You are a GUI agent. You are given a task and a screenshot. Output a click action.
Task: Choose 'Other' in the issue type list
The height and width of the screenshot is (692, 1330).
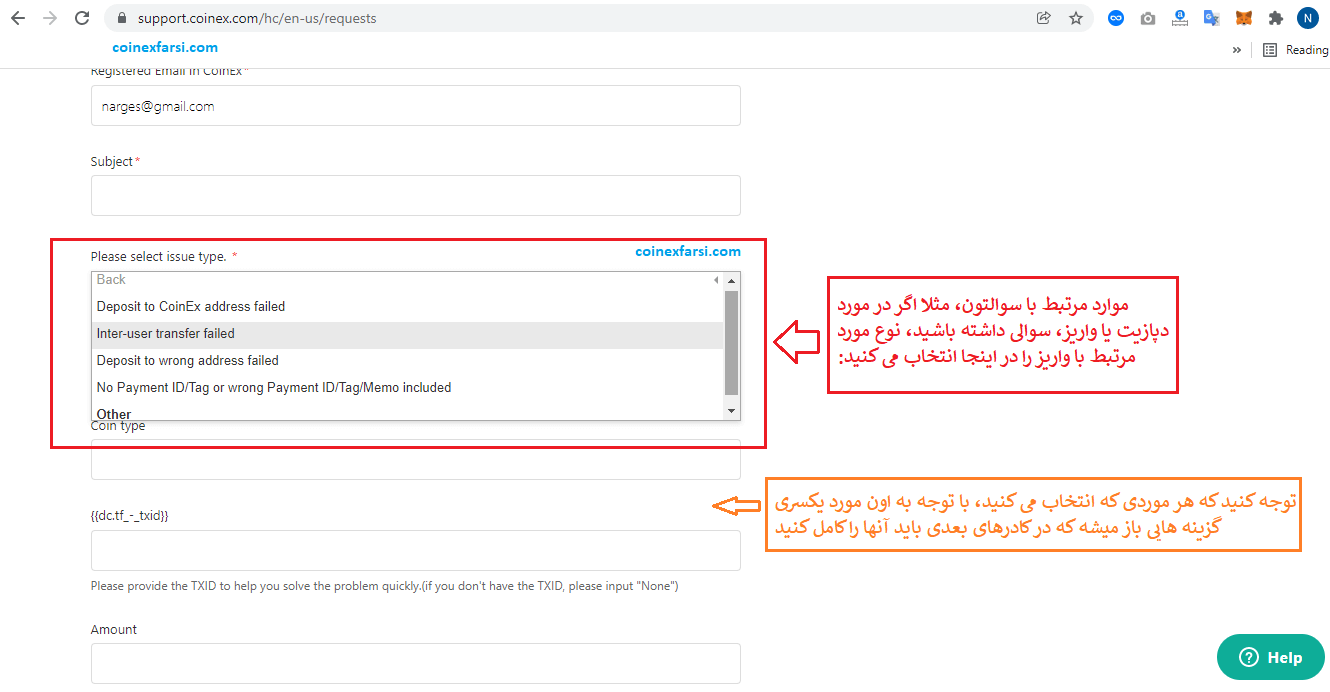tap(114, 413)
